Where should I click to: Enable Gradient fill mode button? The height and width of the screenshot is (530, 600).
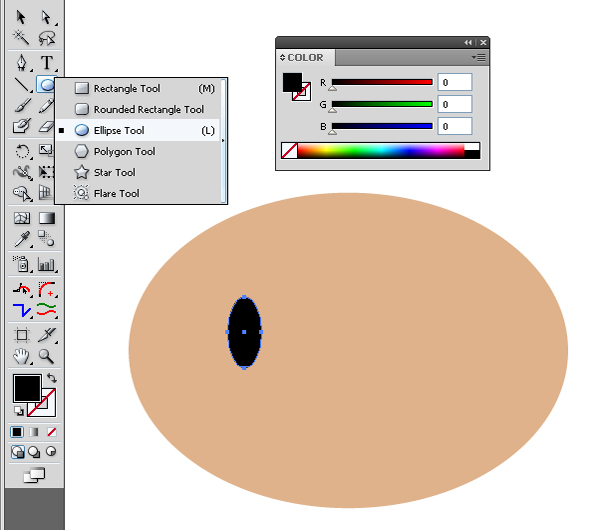[x=34, y=432]
